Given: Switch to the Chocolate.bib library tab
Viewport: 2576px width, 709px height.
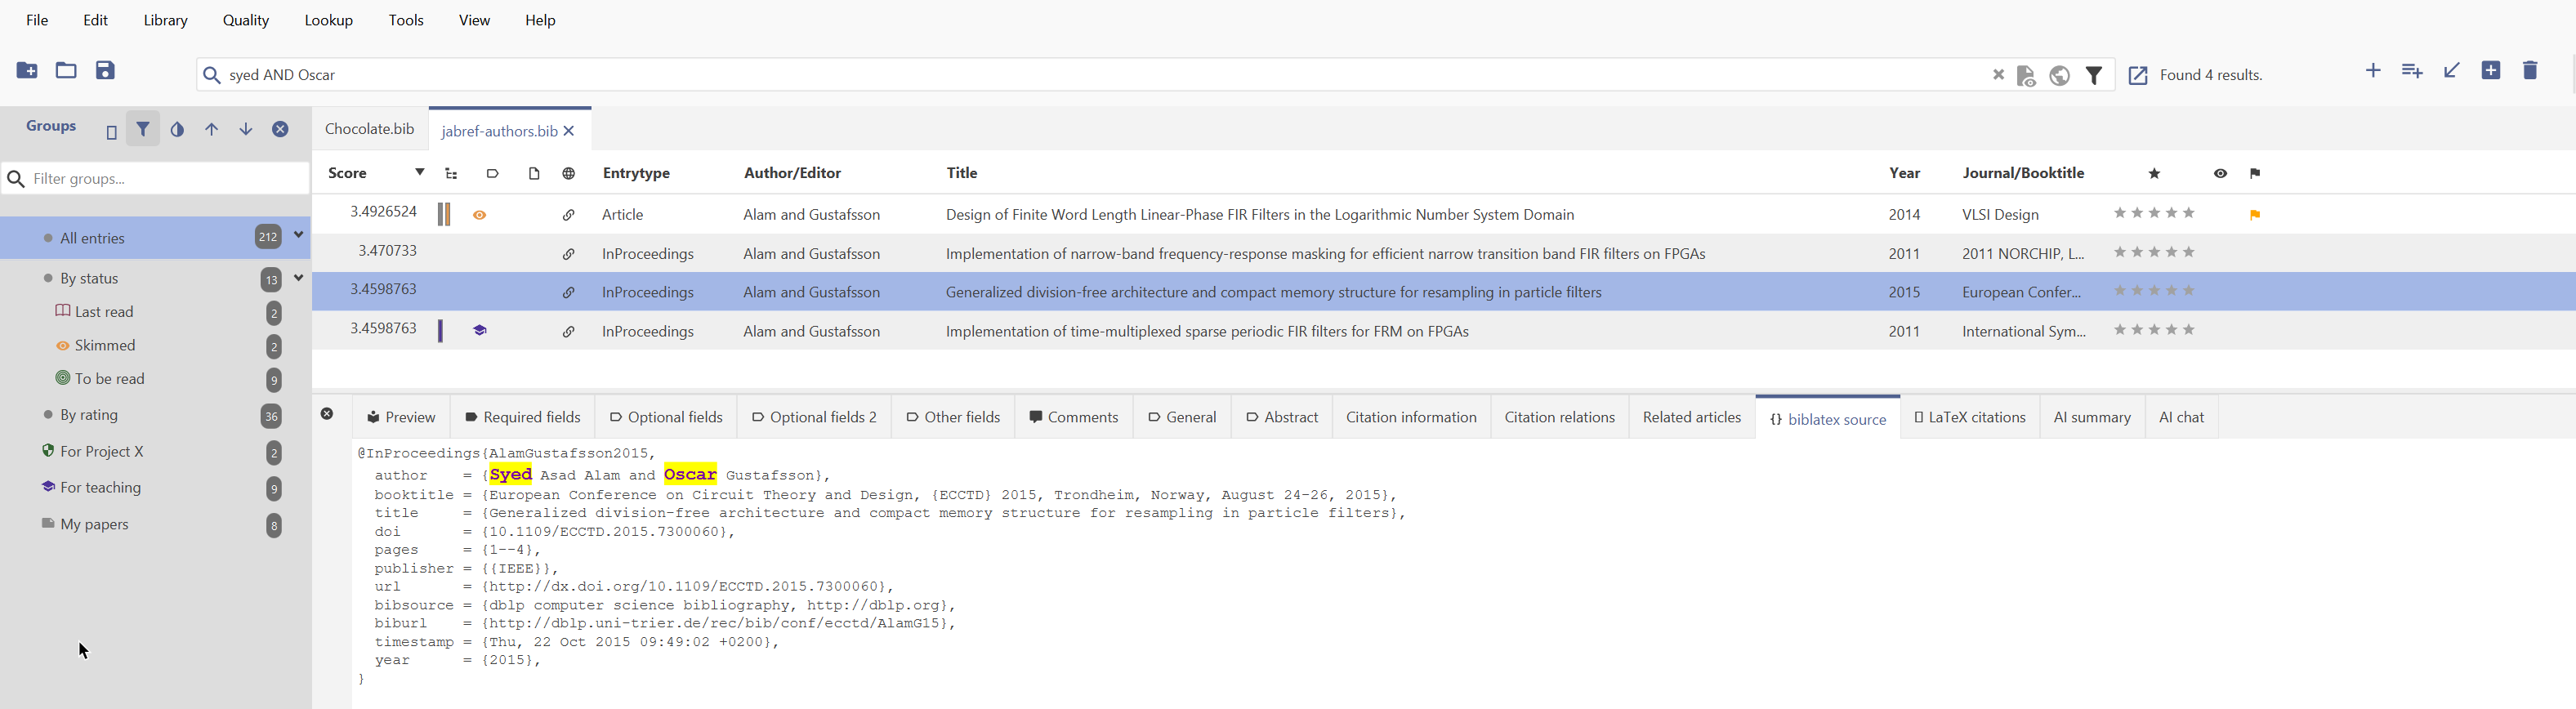Looking at the screenshot, I should click(370, 129).
